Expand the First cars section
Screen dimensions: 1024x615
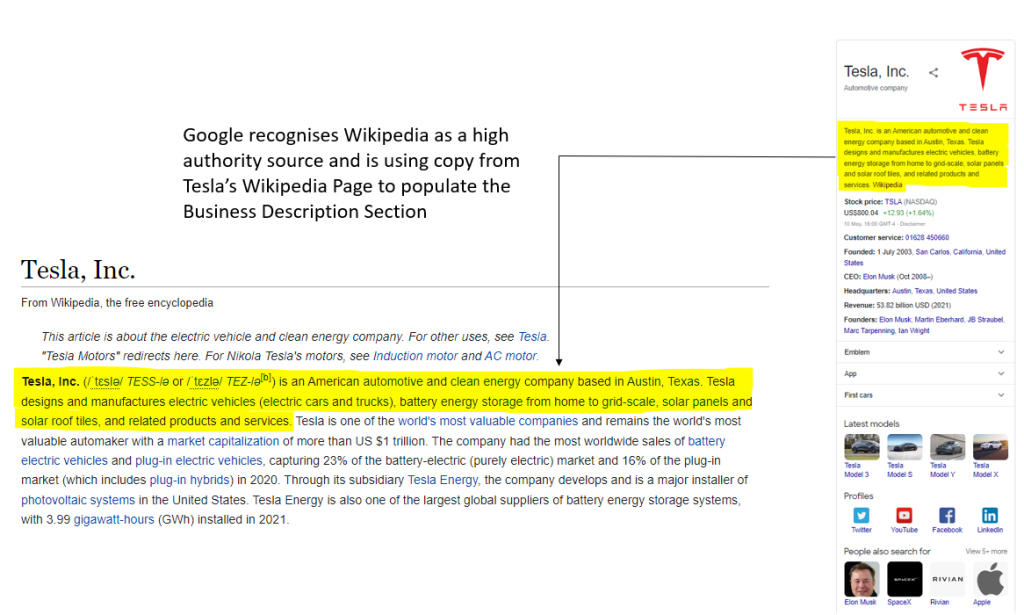tap(924, 396)
